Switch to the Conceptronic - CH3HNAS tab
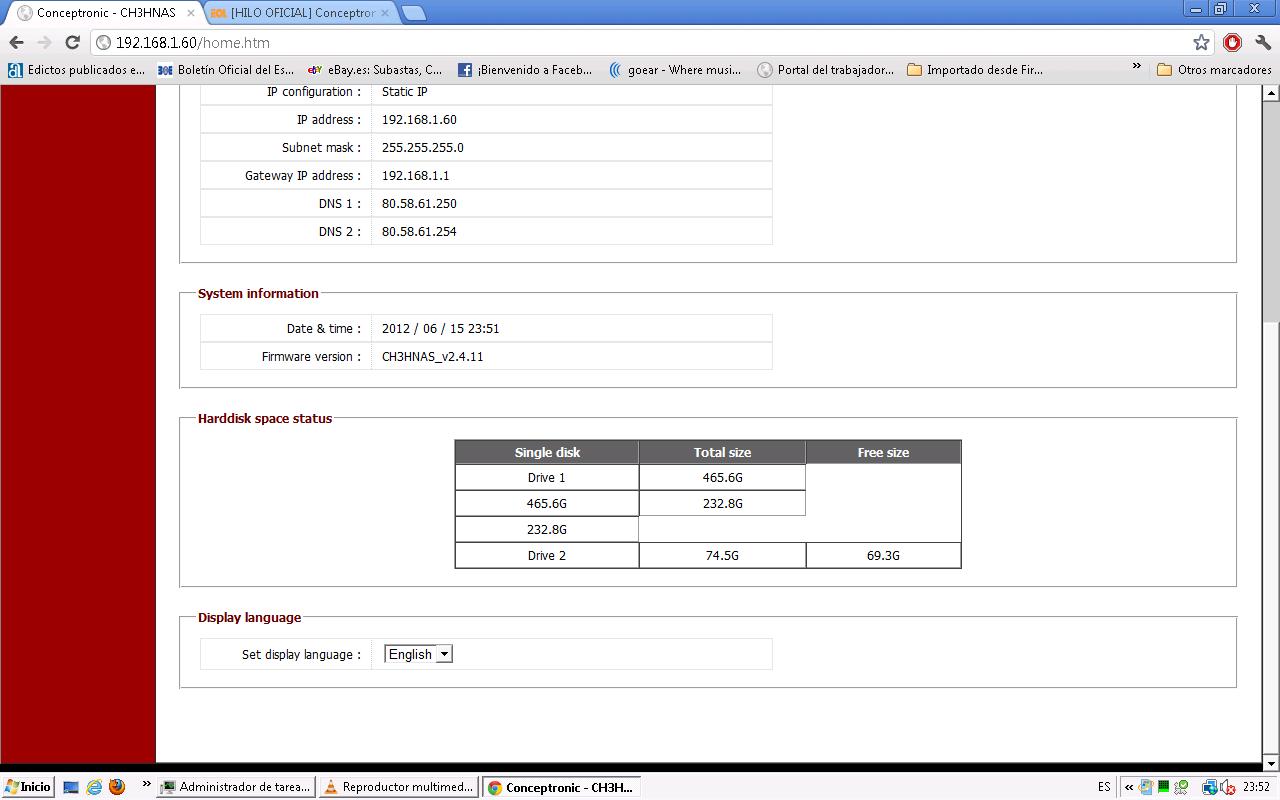Screen dimensions: 1280x800 click(104, 13)
